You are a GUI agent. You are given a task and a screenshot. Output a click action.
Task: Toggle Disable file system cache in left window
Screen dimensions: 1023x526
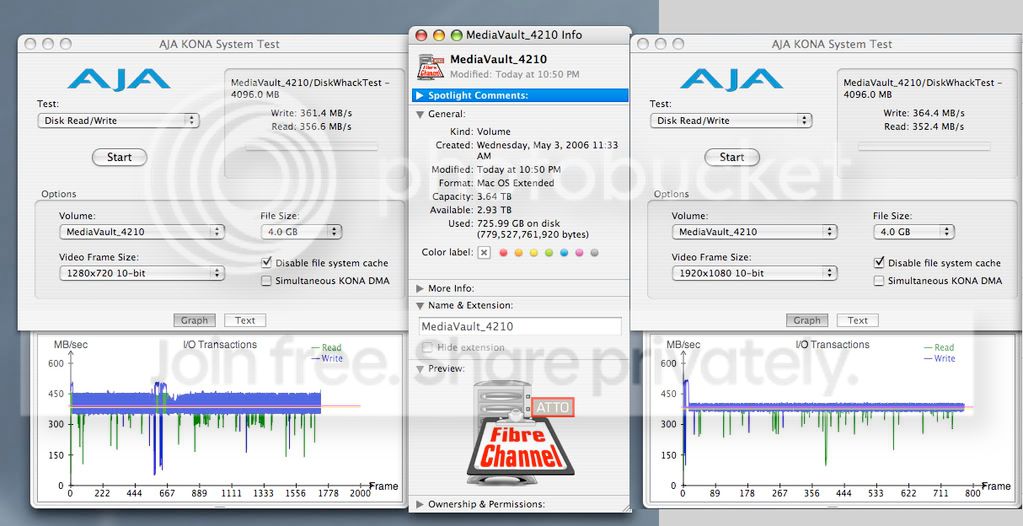tap(266, 262)
